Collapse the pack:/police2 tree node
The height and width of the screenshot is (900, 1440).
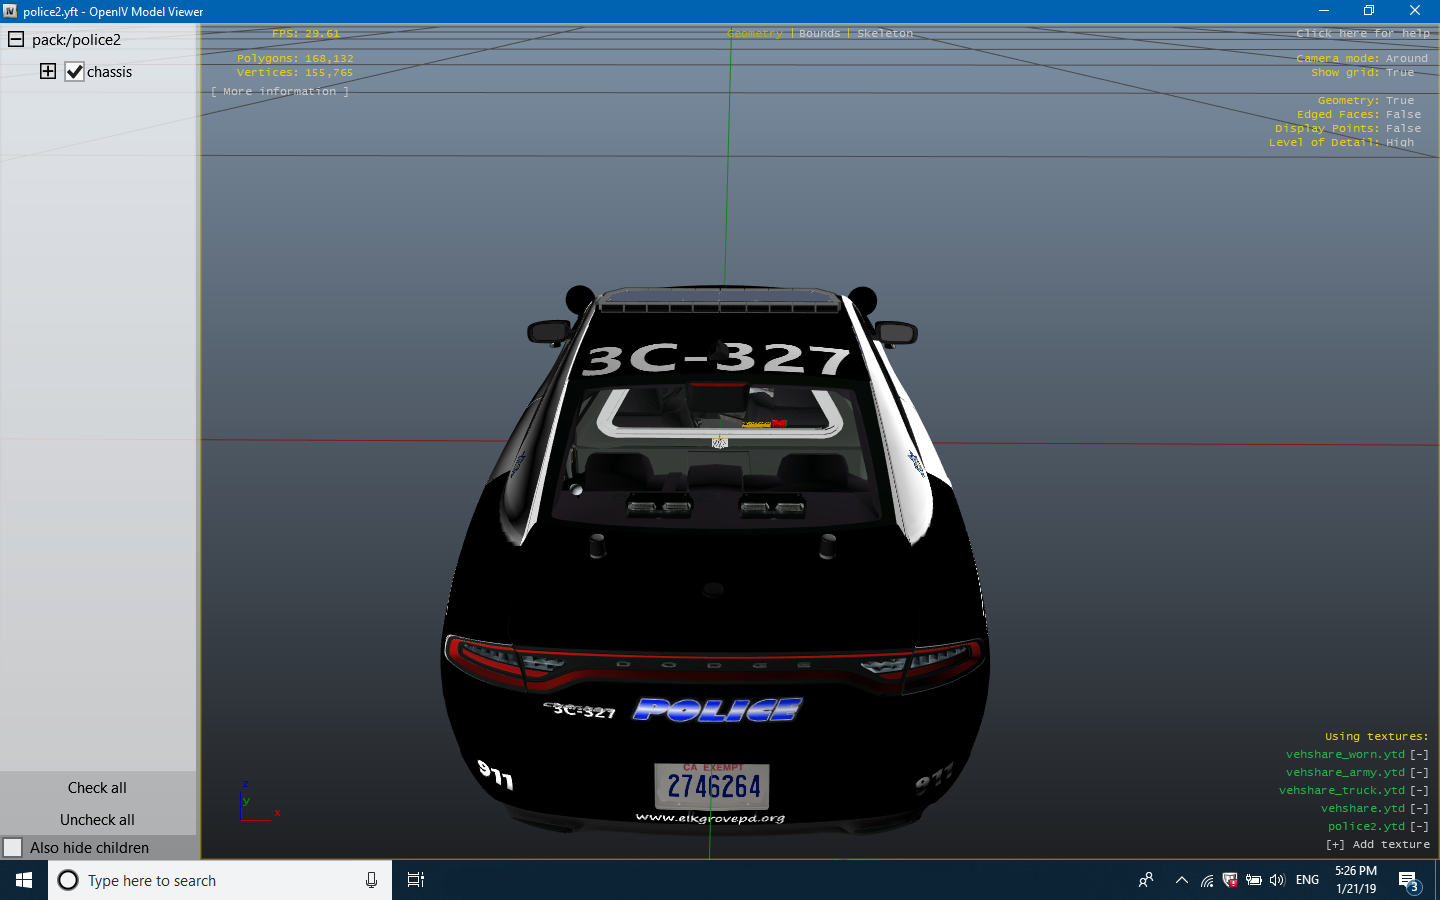[16, 40]
